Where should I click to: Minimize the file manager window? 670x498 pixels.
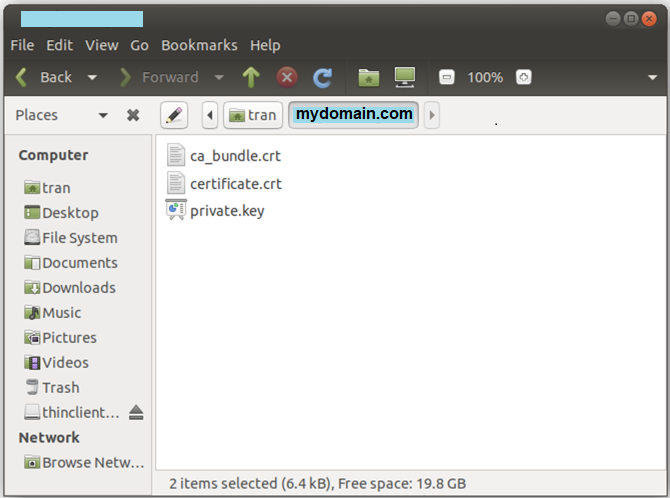(x=613, y=19)
